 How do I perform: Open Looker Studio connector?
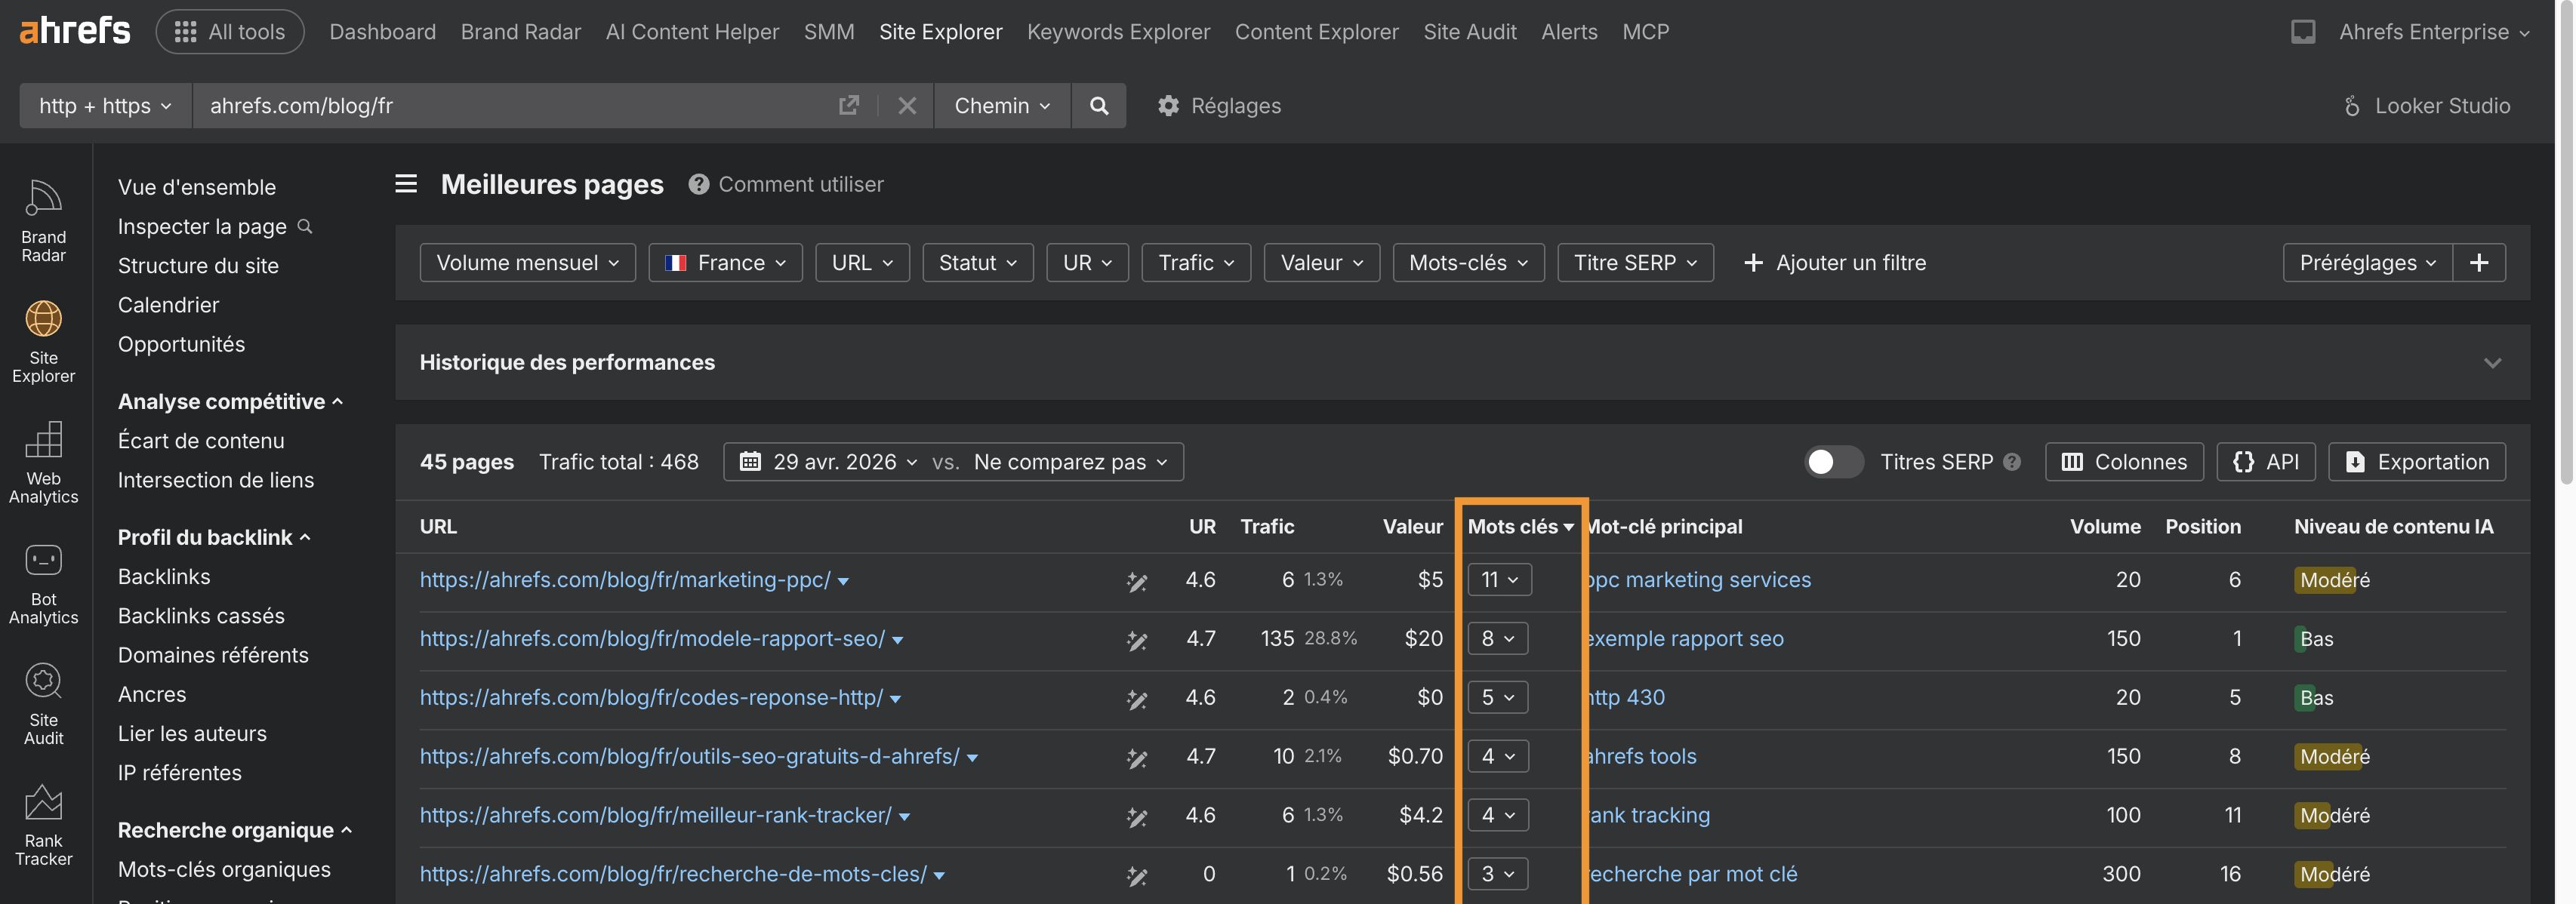pos(2427,105)
